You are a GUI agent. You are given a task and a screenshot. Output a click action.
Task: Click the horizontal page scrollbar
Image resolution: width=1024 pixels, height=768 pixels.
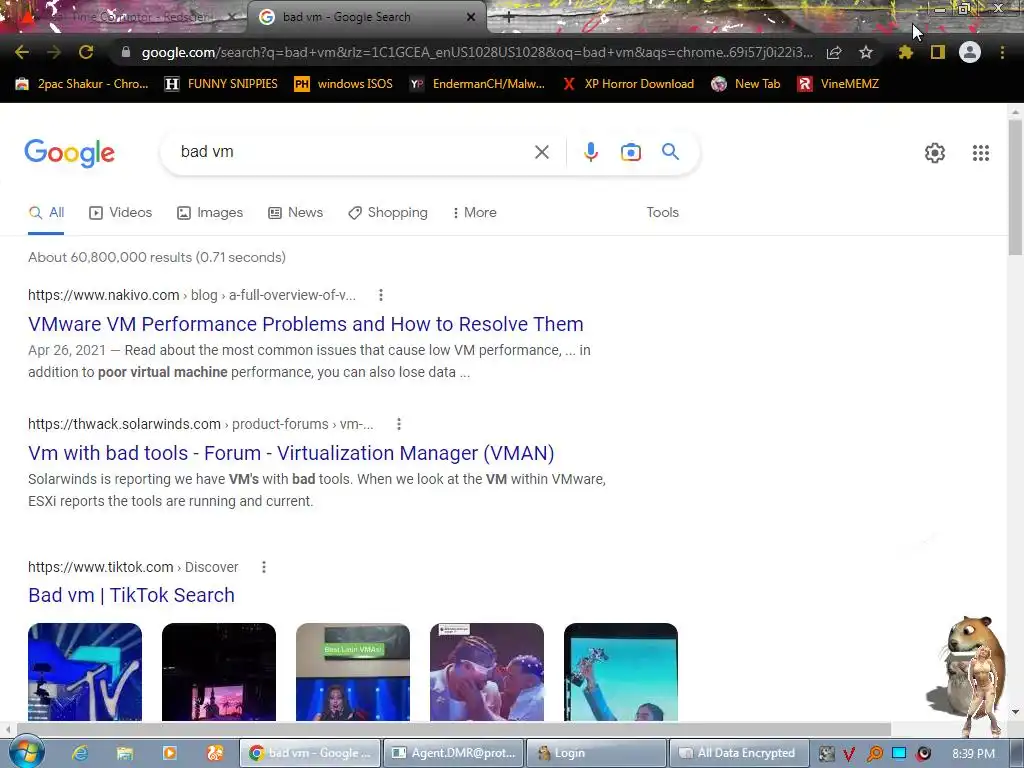coord(454,729)
